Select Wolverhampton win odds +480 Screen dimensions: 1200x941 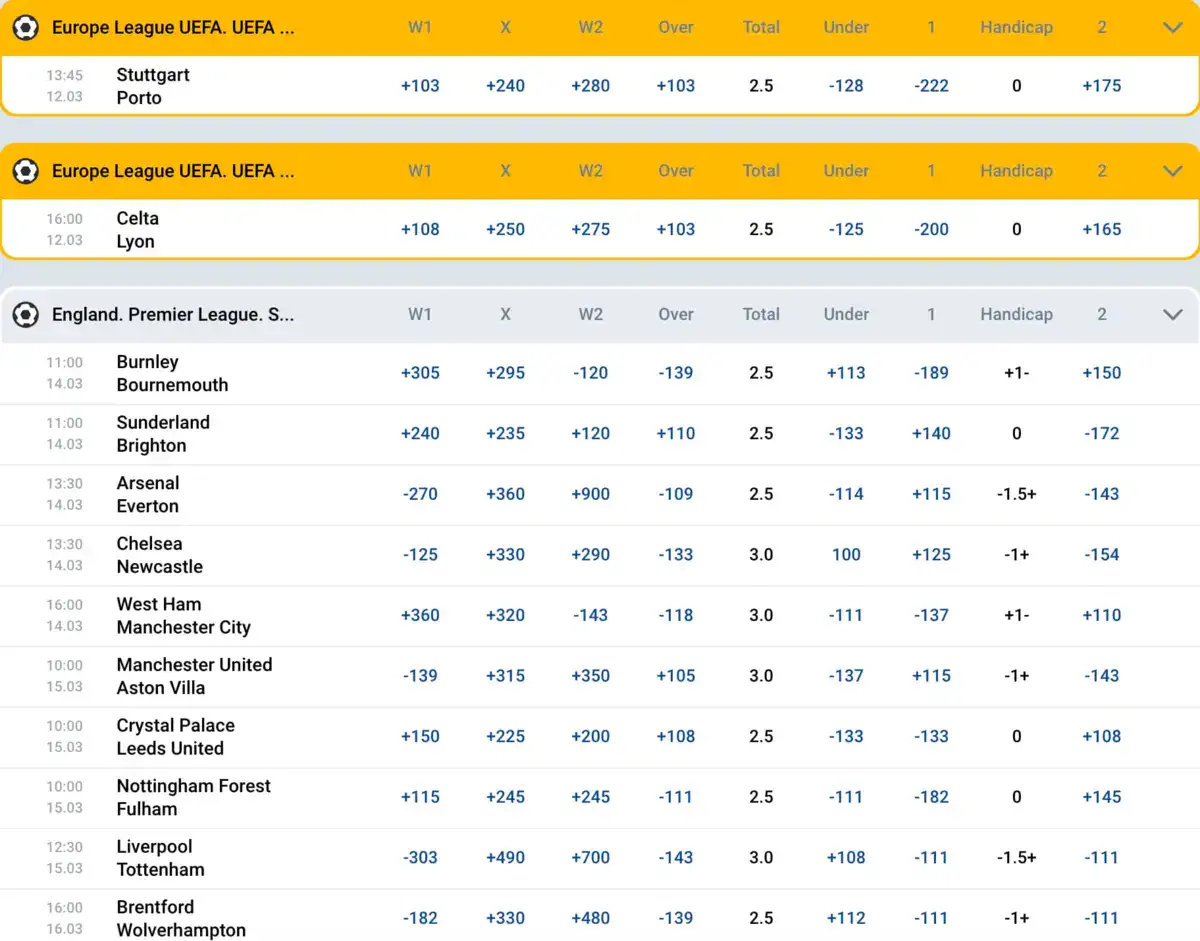(x=590, y=918)
